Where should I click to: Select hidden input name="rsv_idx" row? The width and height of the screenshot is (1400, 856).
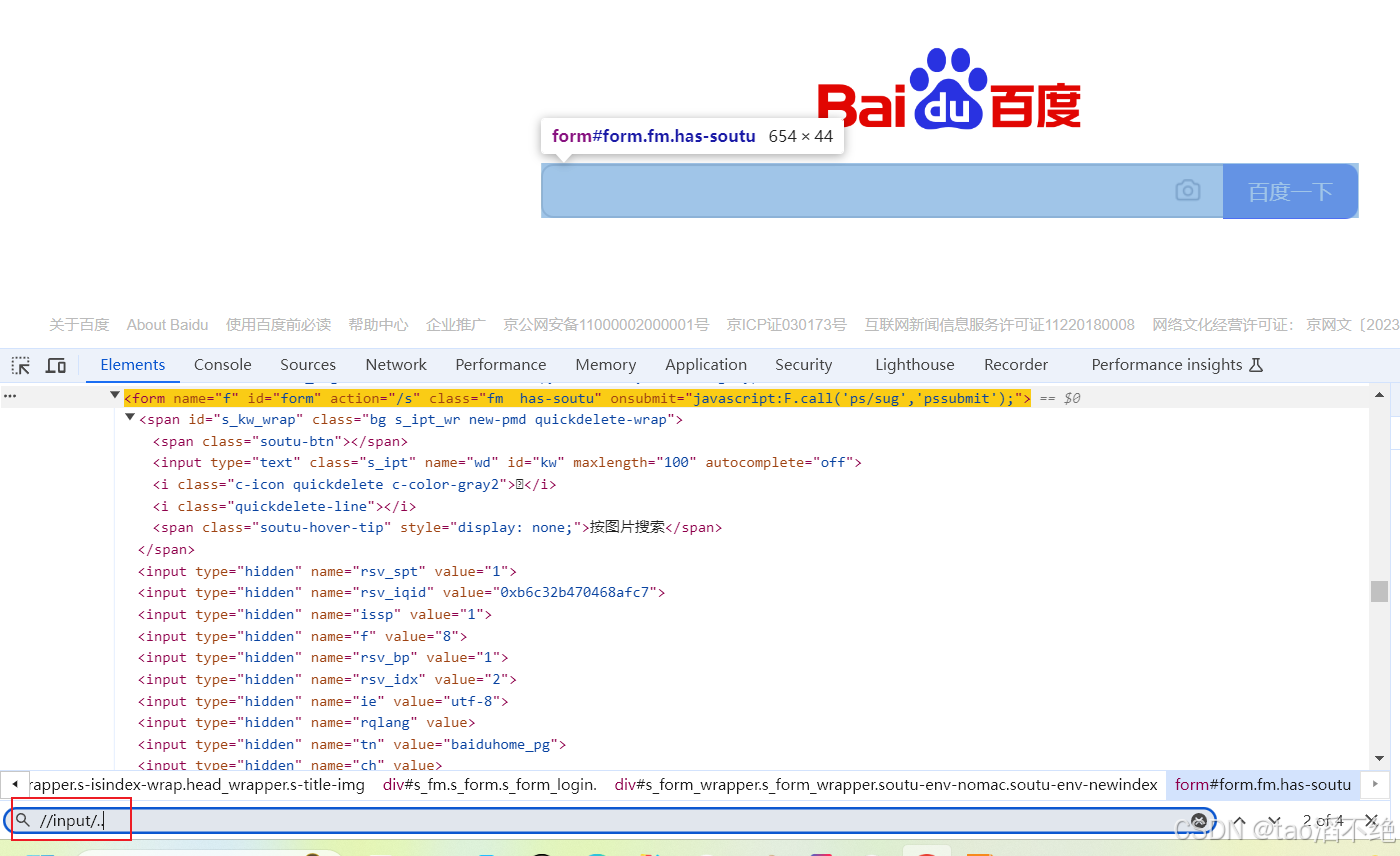click(x=327, y=679)
